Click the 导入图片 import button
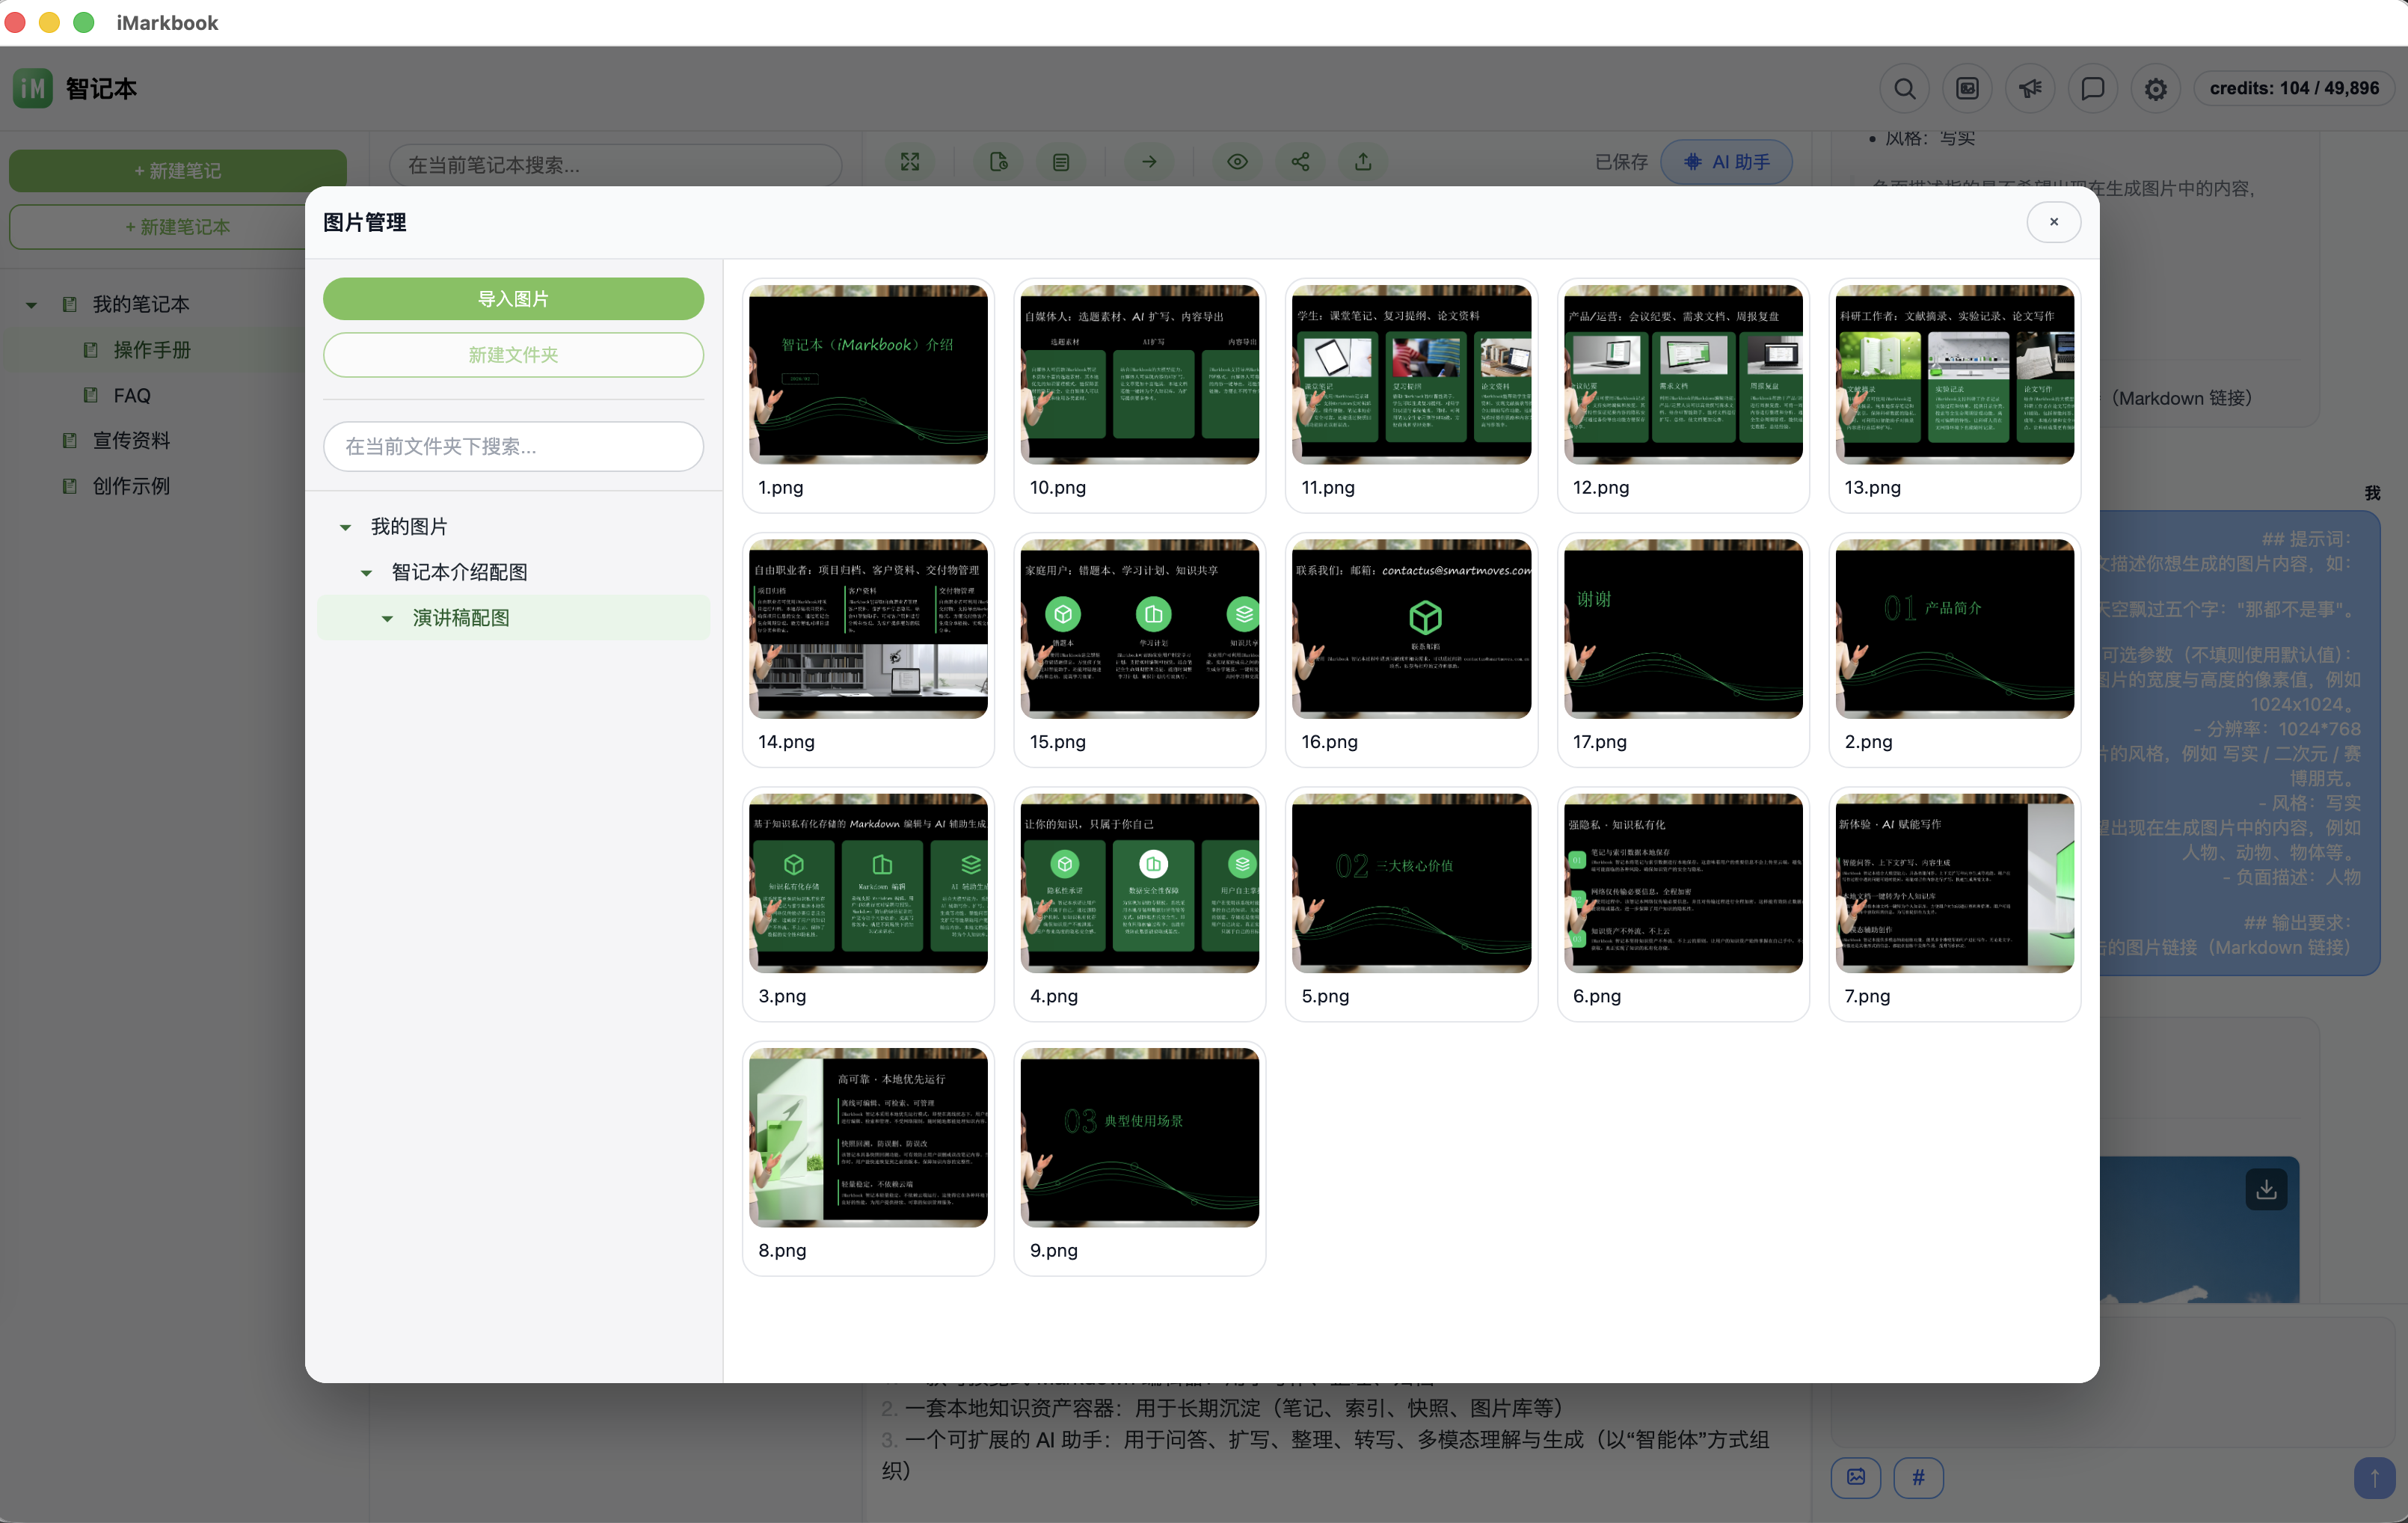 [x=513, y=299]
